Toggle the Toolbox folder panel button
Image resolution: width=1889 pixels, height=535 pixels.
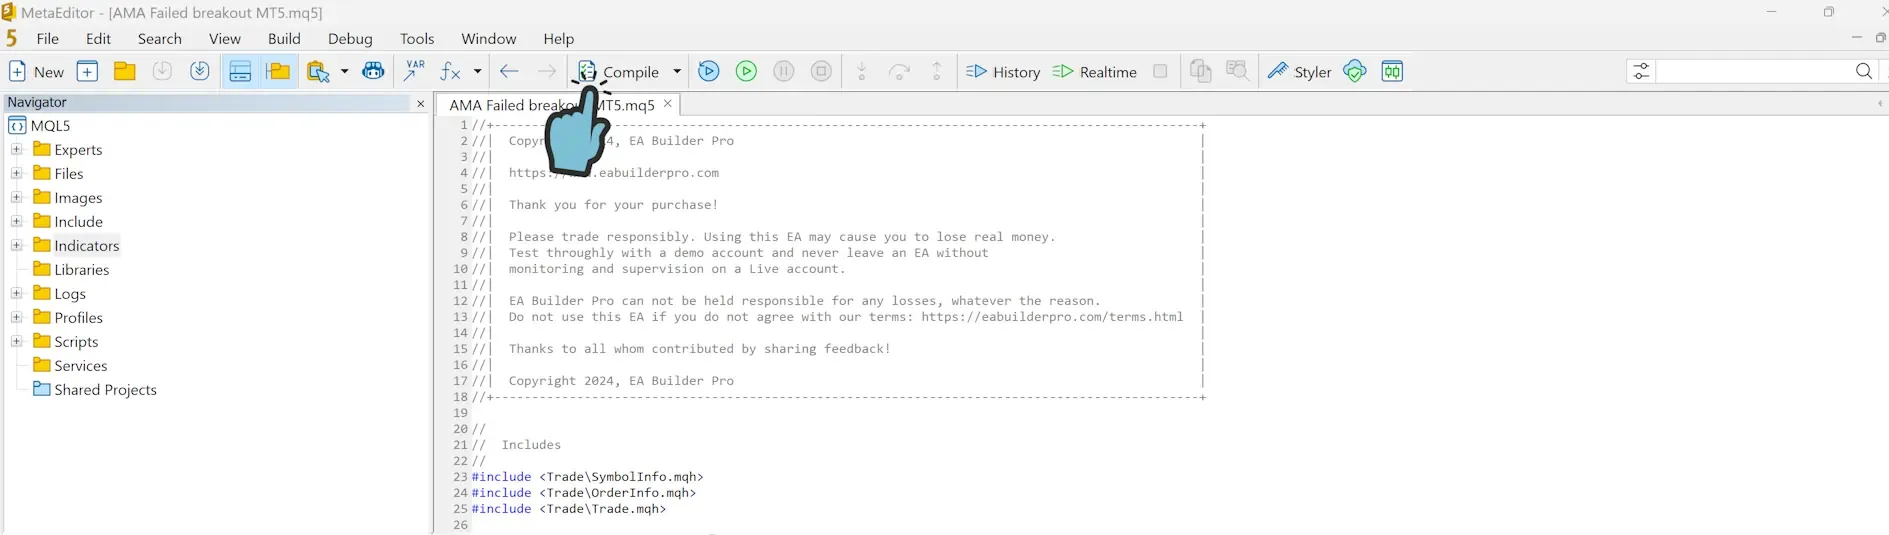coord(279,72)
